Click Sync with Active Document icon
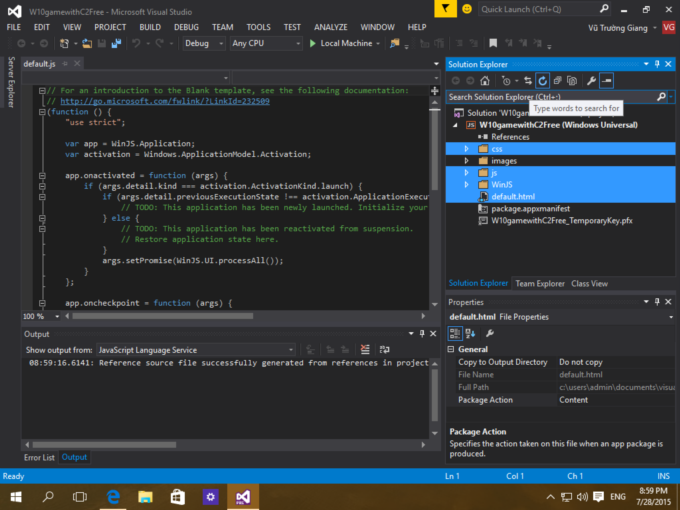The width and height of the screenshot is (680, 510). point(528,81)
